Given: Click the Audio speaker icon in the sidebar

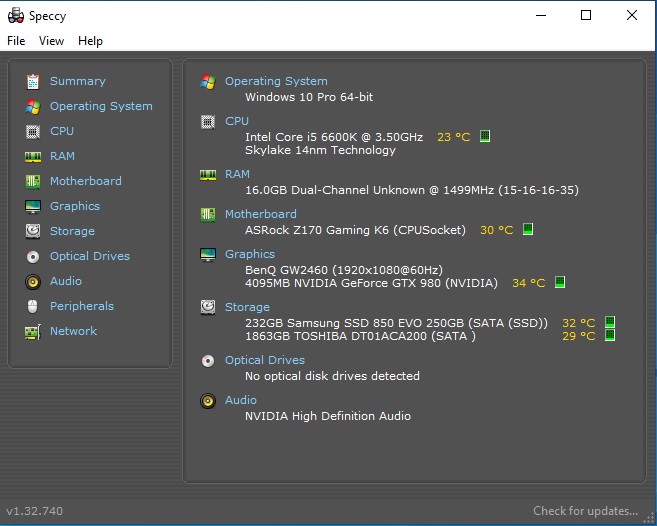Looking at the screenshot, I should (33, 281).
